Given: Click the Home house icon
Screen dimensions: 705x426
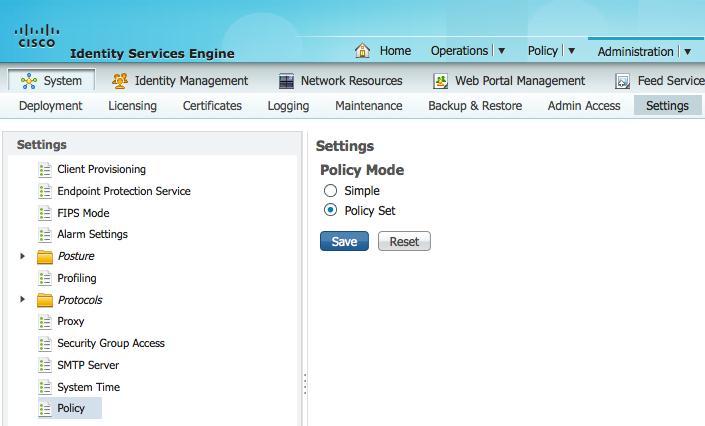Looking at the screenshot, I should click(x=362, y=50).
